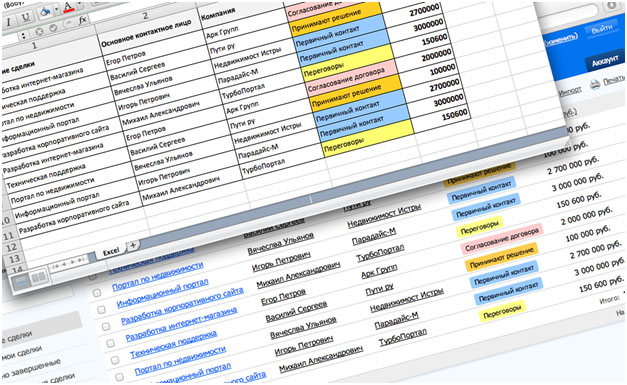Toggle italic formatting in Excel toolbar

pos(9,21)
